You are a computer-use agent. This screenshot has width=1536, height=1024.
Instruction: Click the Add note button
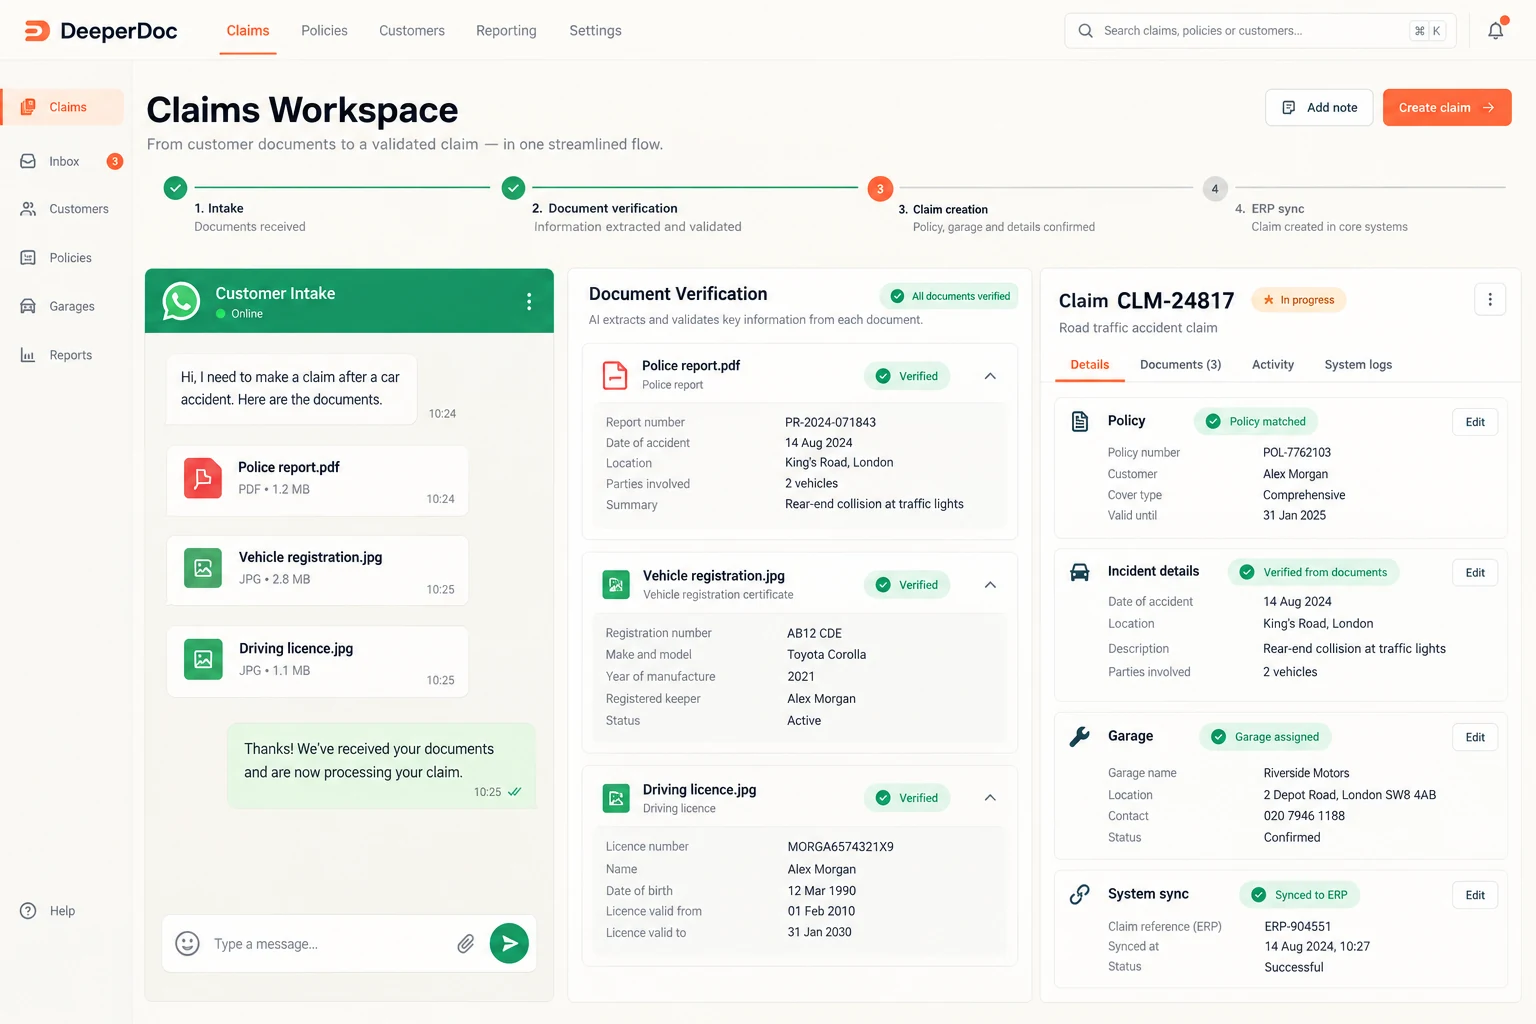(1319, 108)
